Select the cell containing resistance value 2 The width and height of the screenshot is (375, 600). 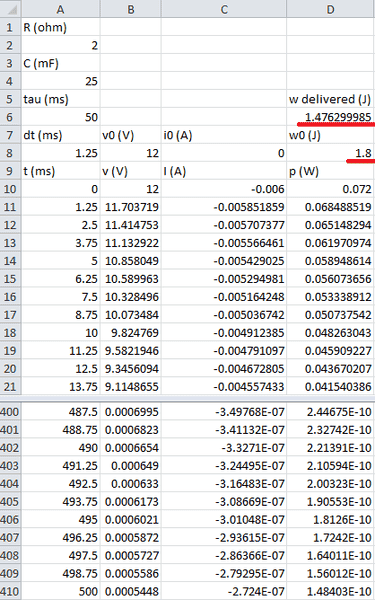[60, 45]
